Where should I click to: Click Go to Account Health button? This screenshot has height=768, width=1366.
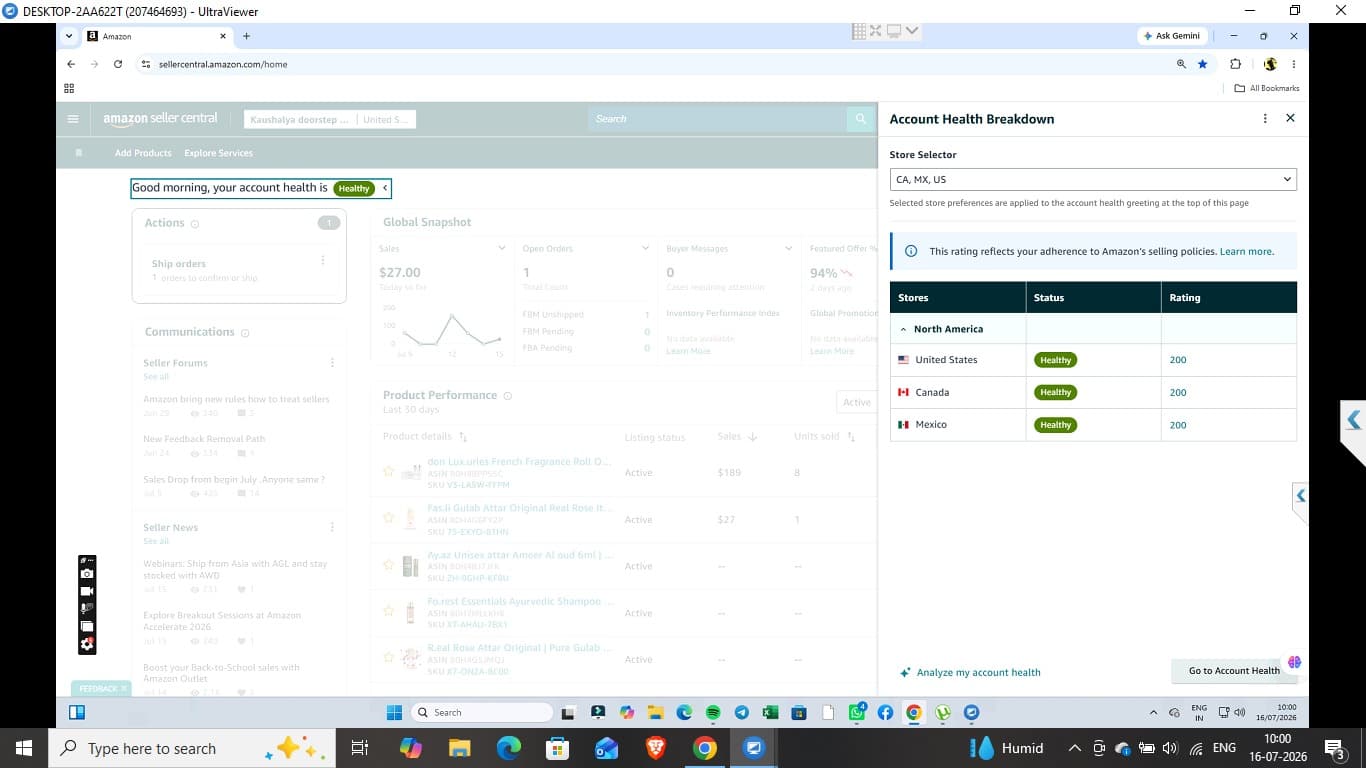(x=1234, y=671)
